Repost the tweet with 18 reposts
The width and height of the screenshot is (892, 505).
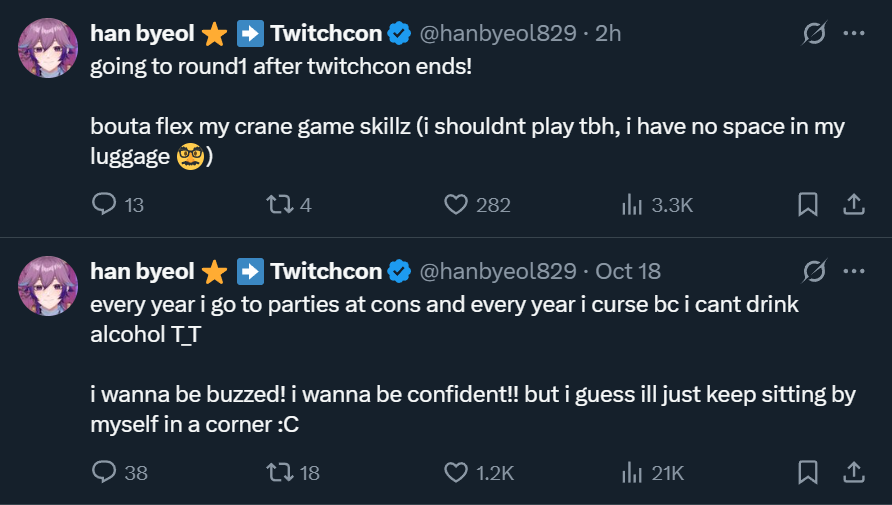coord(278,472)
